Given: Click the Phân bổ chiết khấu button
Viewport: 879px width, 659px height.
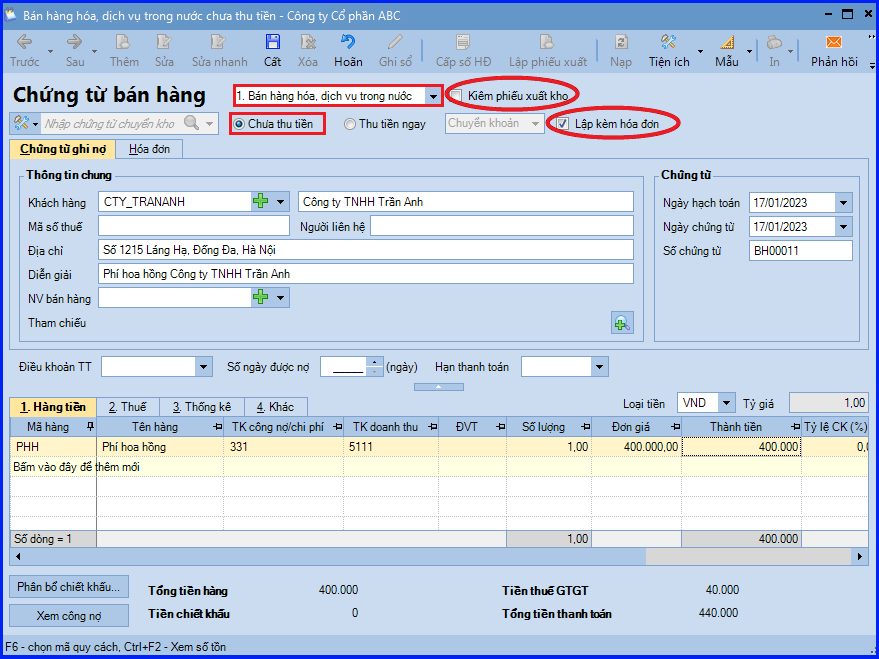Looking at the screenshot, I should tap(69, 587).
